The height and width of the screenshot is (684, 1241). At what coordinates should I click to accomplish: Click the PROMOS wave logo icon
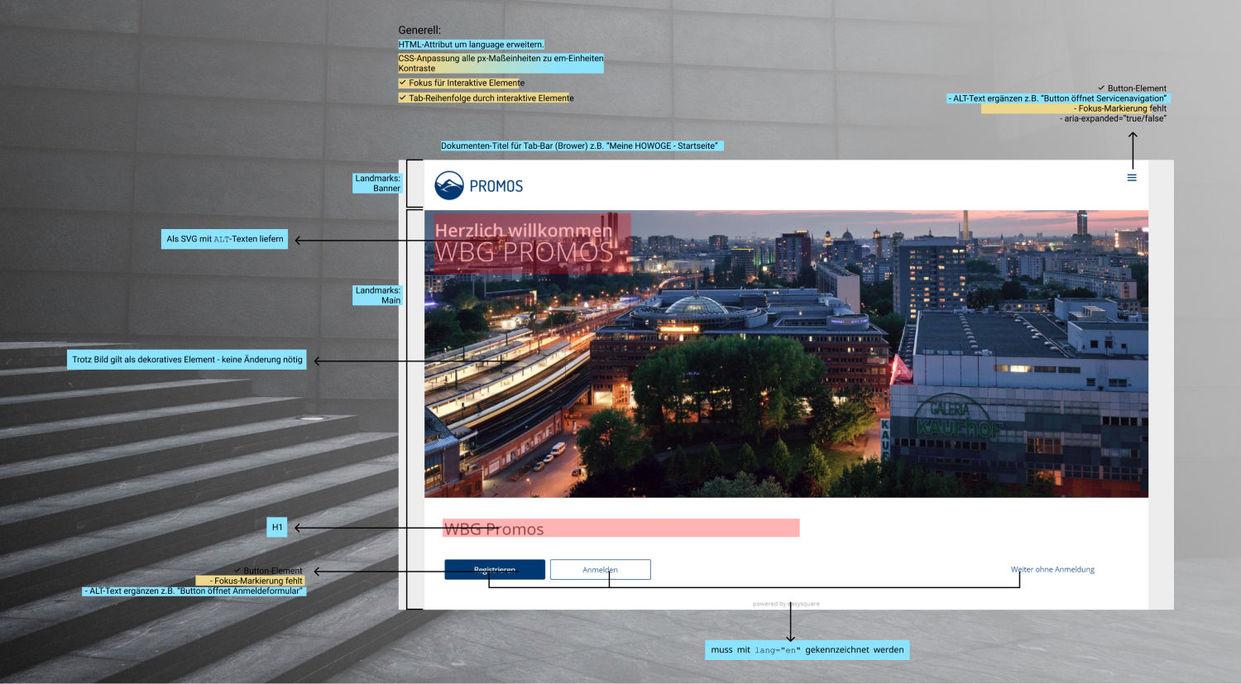click(x=447, y=185)
